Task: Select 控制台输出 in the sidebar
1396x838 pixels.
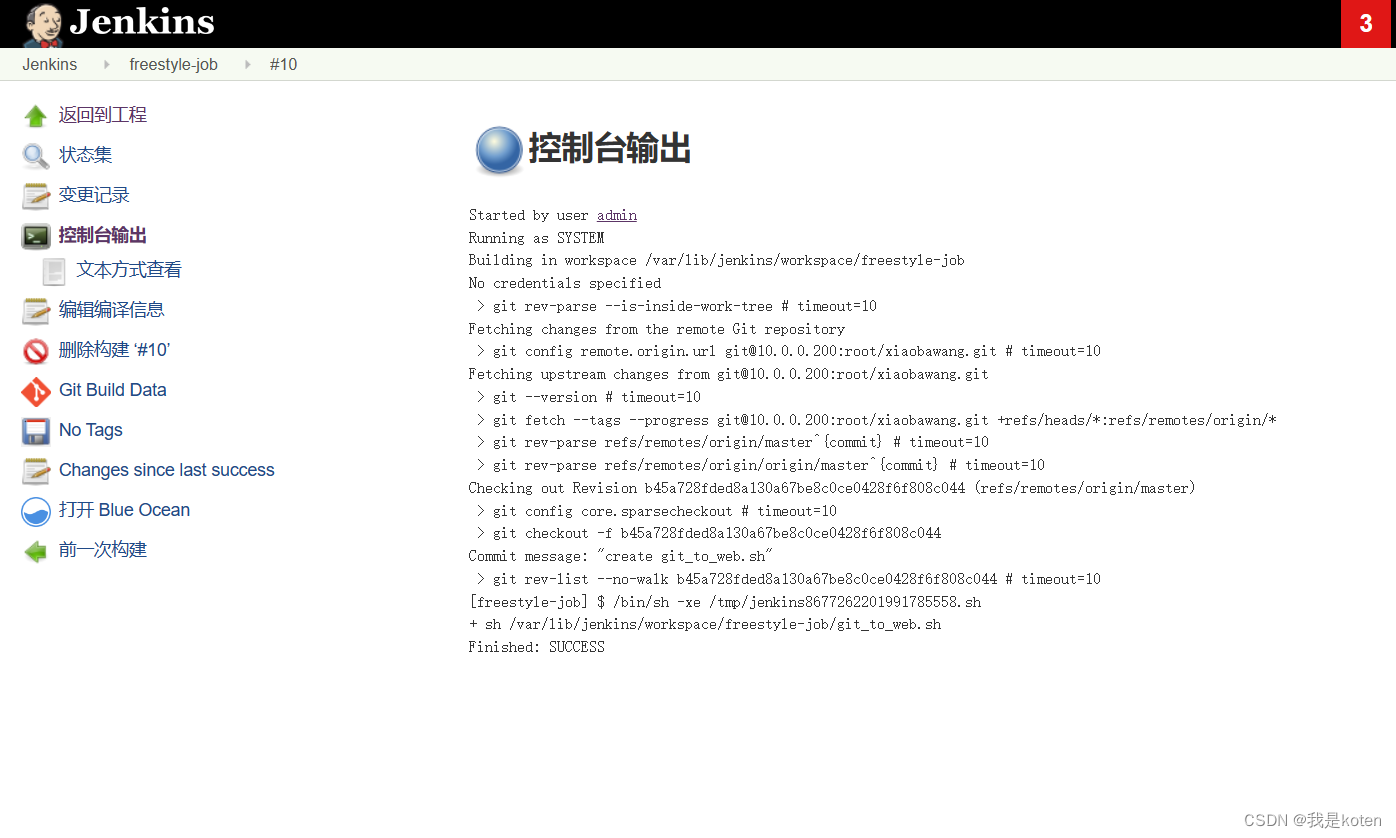Action: pyautogui.click(x=103, y=235)
